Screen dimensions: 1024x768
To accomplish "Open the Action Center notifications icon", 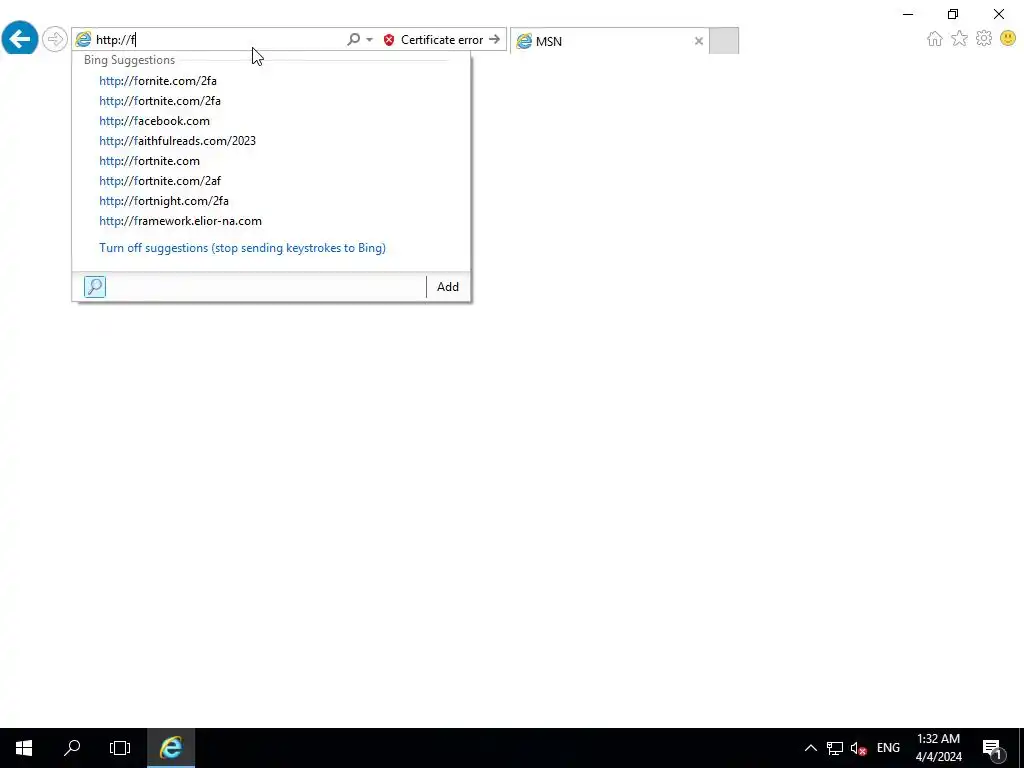I will [992, 748].
